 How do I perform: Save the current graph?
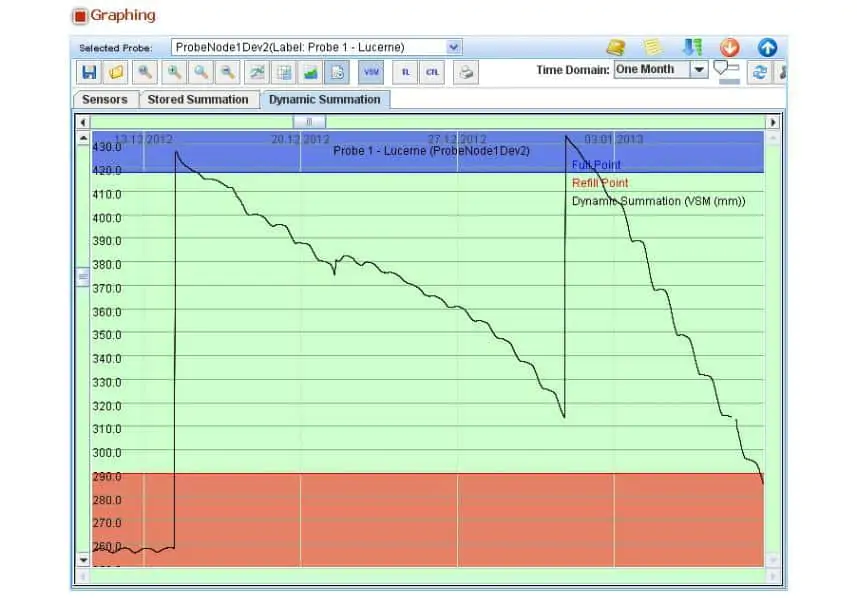click(90, 72)
